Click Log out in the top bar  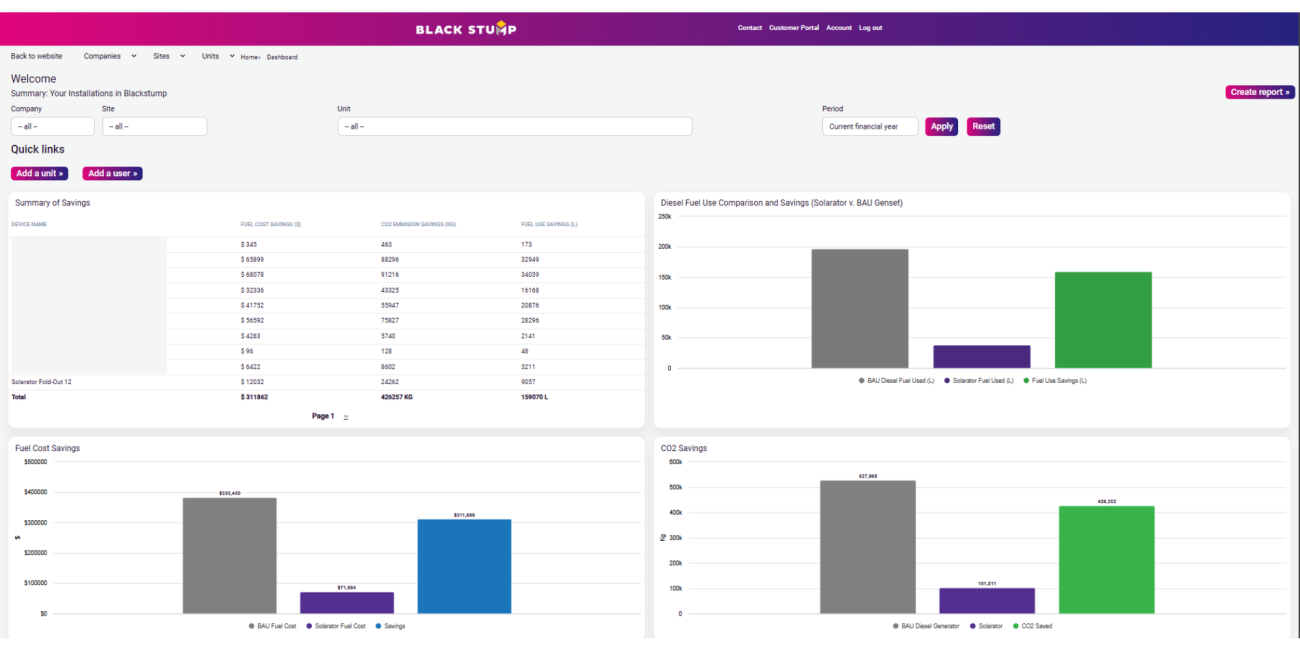870,27
